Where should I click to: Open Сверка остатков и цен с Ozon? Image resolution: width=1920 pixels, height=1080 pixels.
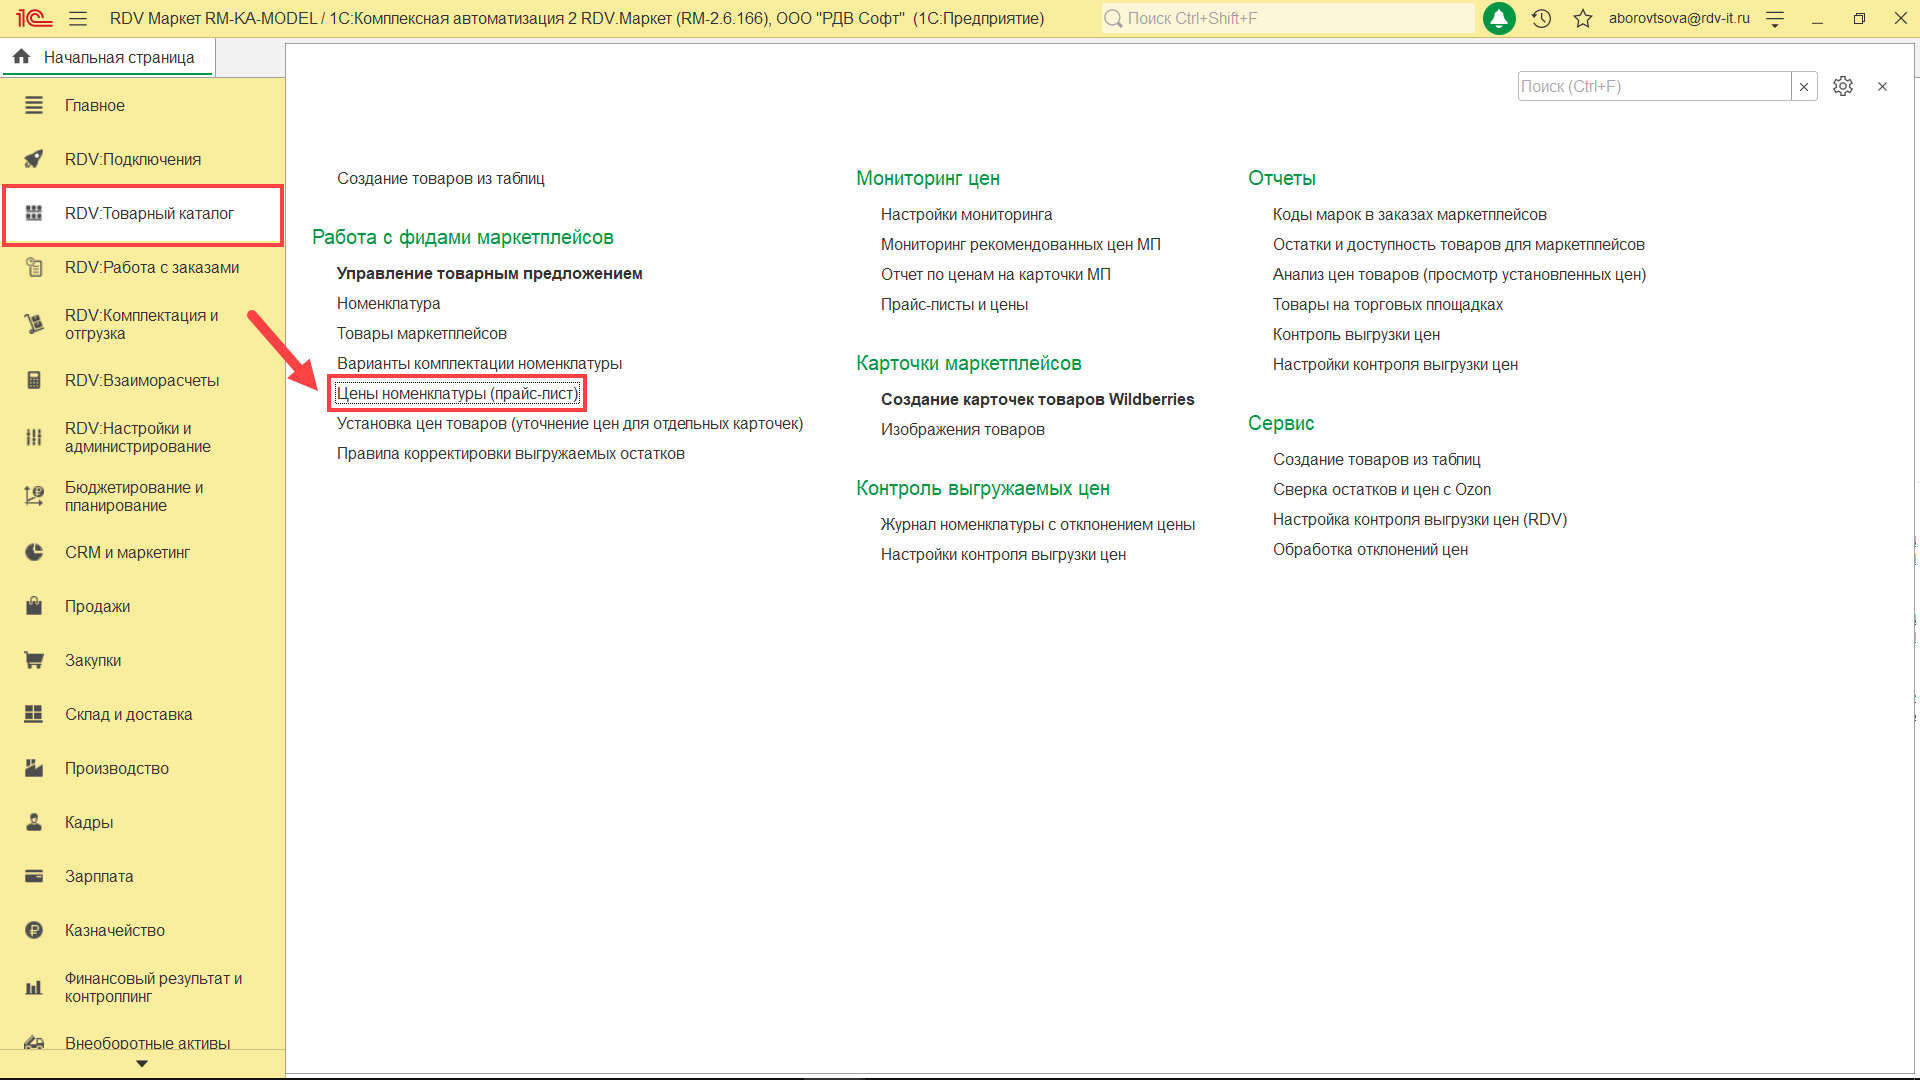[1380, 489]
